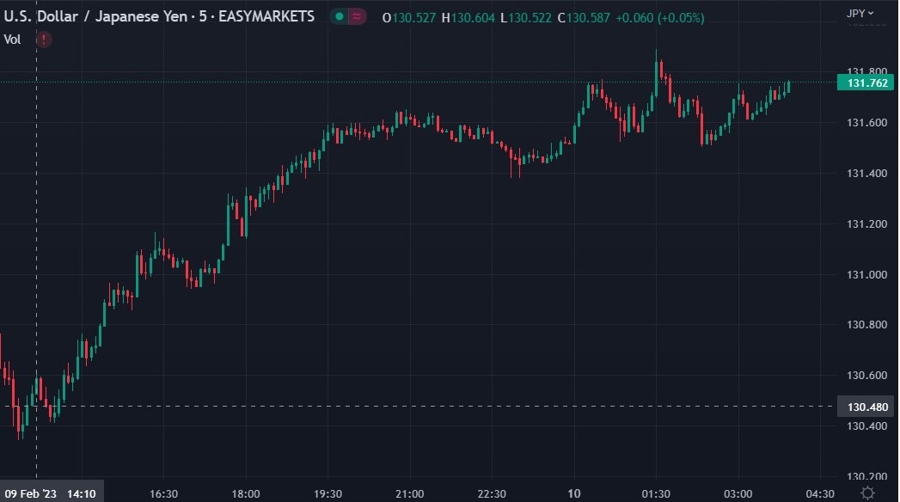Click the 130.600 price axis label
Screen dimensions: 900x502
coord(867,375)
